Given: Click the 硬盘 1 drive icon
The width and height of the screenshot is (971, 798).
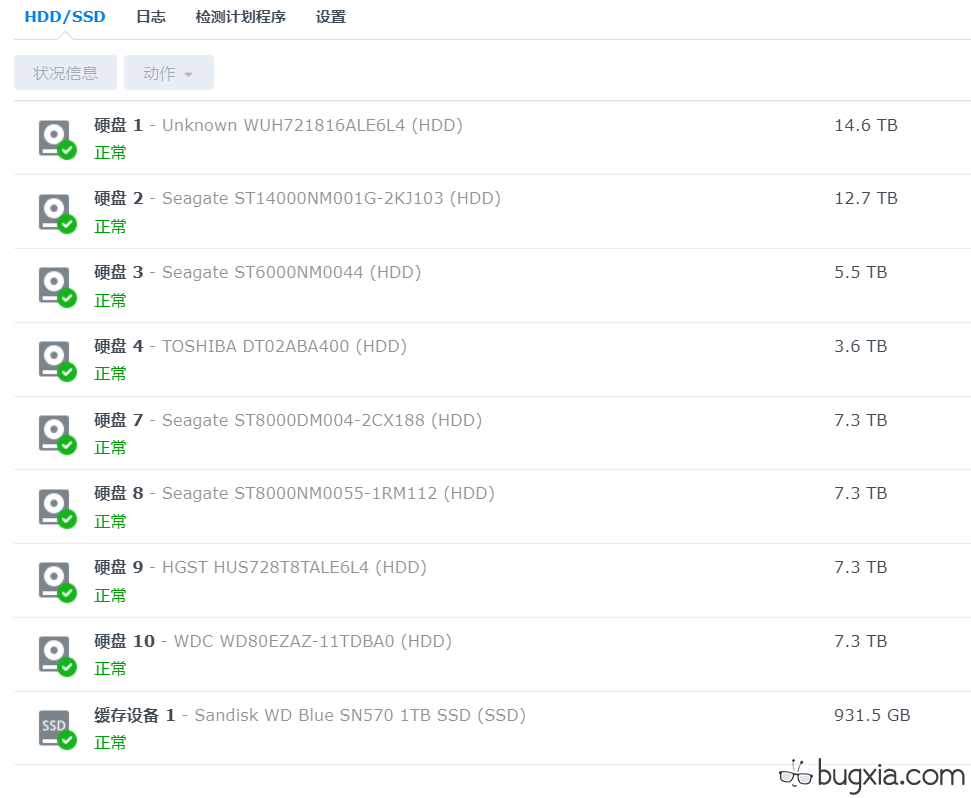Looking at the screenshot, I should 55,138.
